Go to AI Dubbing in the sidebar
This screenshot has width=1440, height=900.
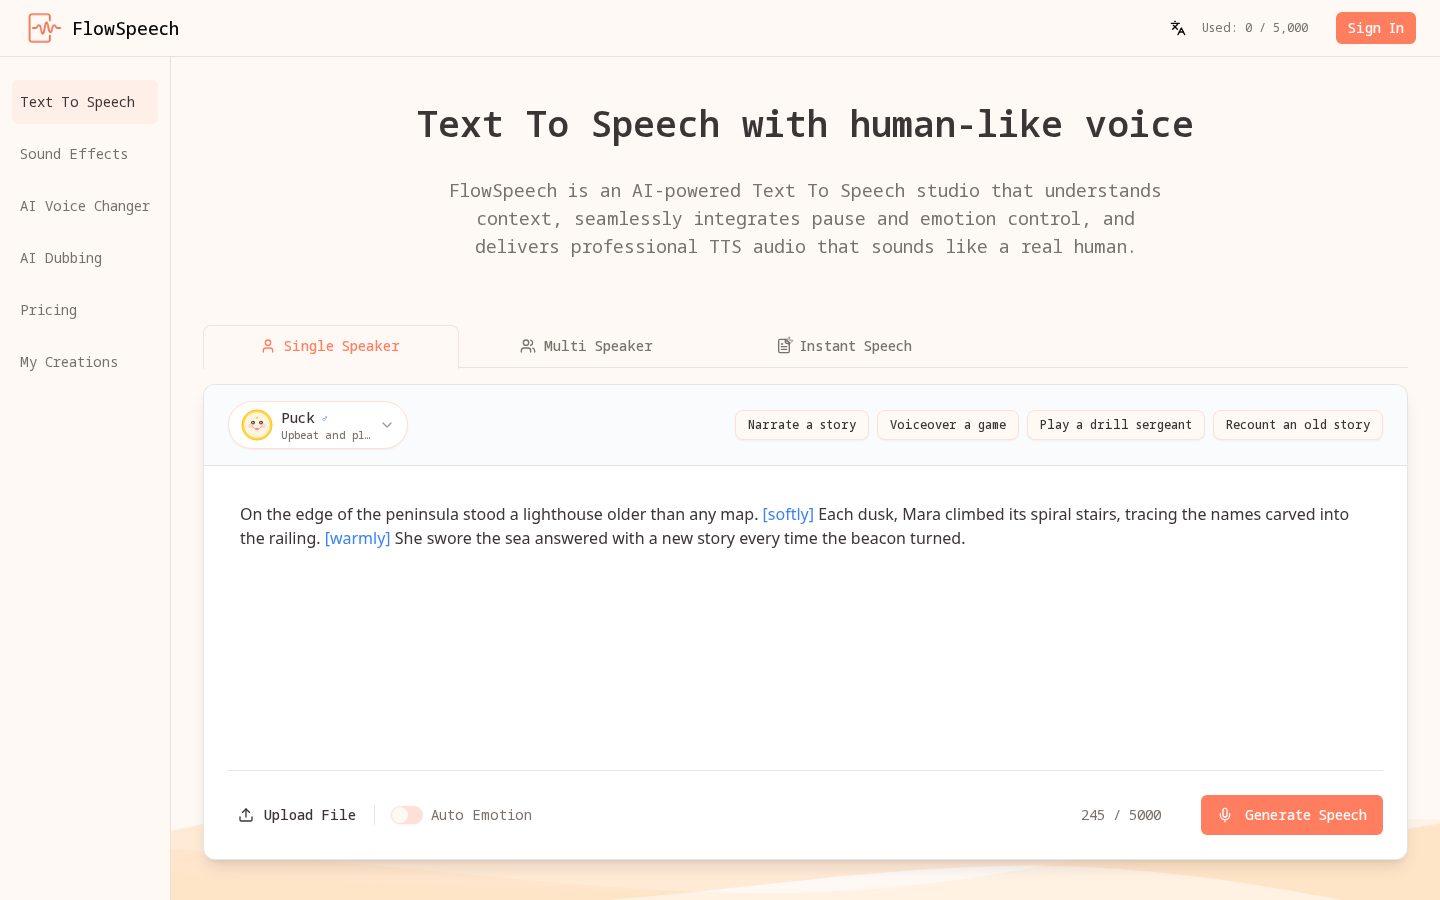pos(85,258)
